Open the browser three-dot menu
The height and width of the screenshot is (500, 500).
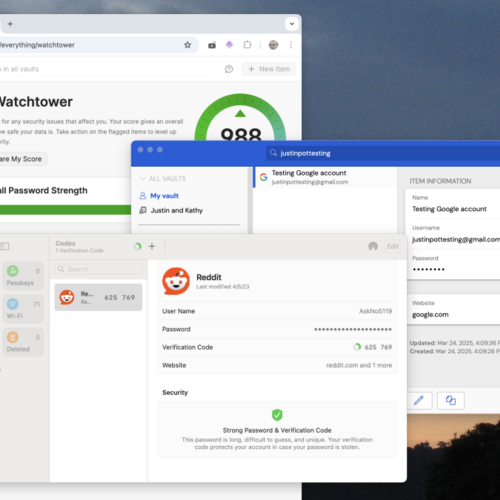(291, 45)
